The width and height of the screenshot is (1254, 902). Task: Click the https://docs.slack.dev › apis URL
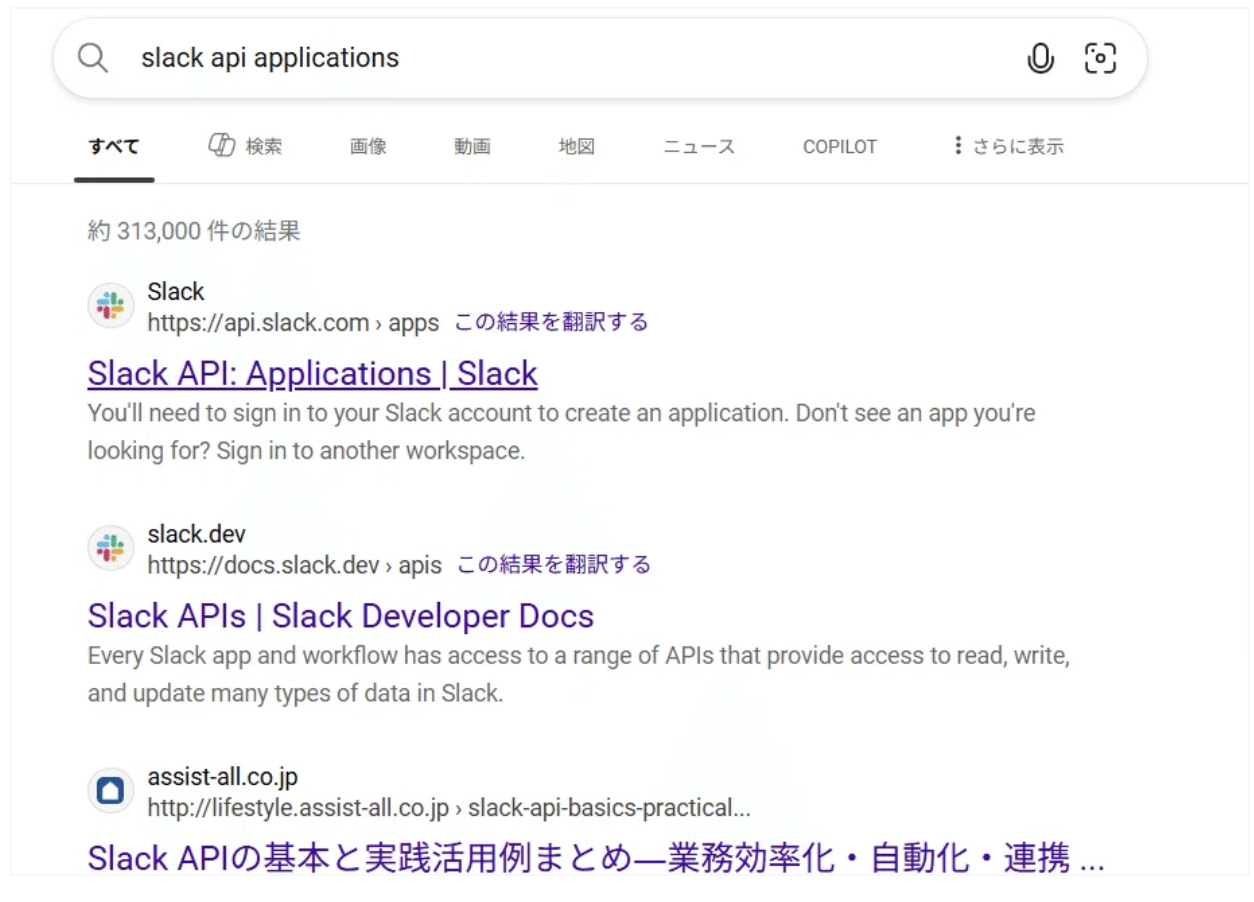point(294,565)
